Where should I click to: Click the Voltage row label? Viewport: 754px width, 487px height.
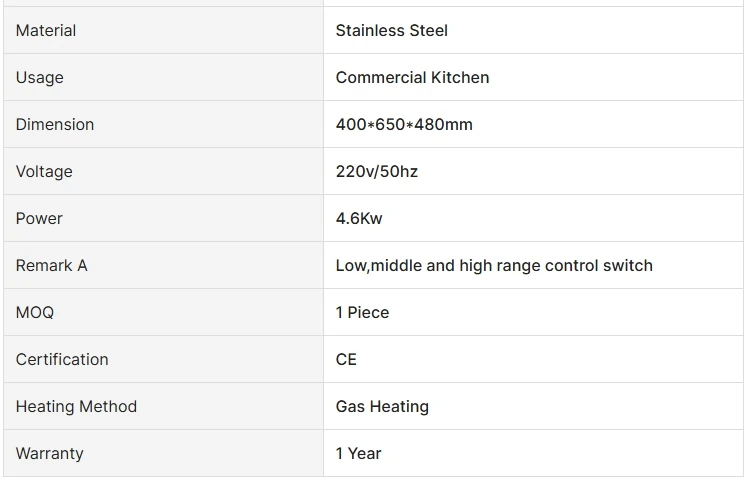(x=44, y=172)
